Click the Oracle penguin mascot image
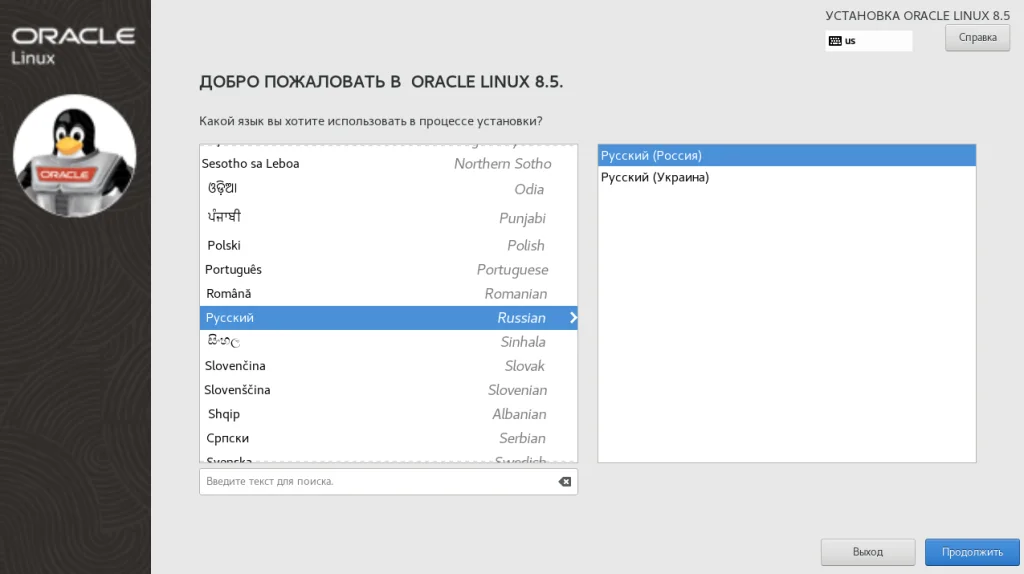The width and height of the screenshot is (1024, 574). tap(74, 155)
